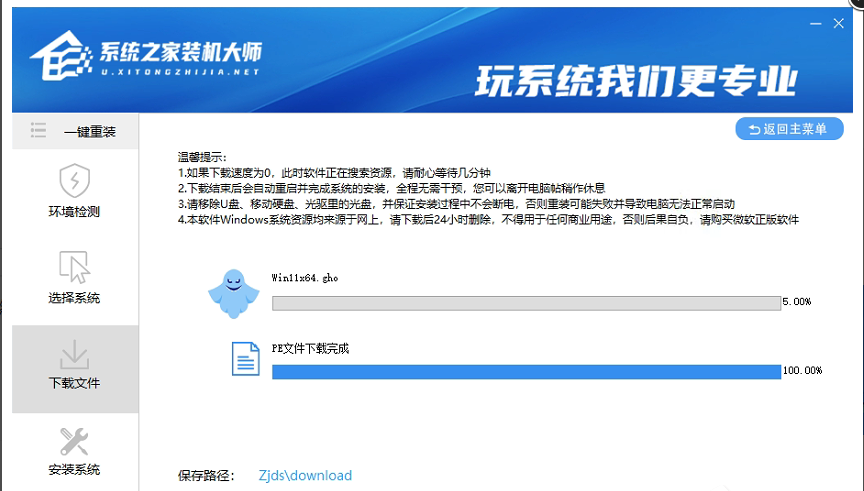
Task: Click the document icon beside PE文件下载完成
Action: pyautogui.click(x=245, y=358)
